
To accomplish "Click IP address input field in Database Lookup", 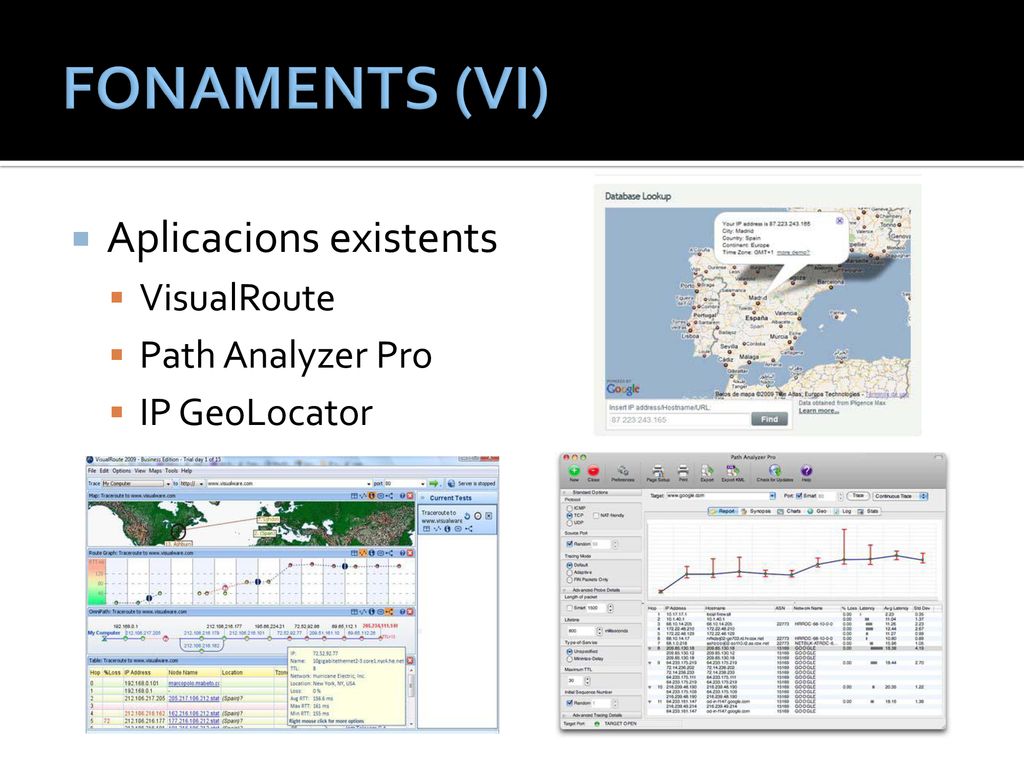I will tap(680, 420).
